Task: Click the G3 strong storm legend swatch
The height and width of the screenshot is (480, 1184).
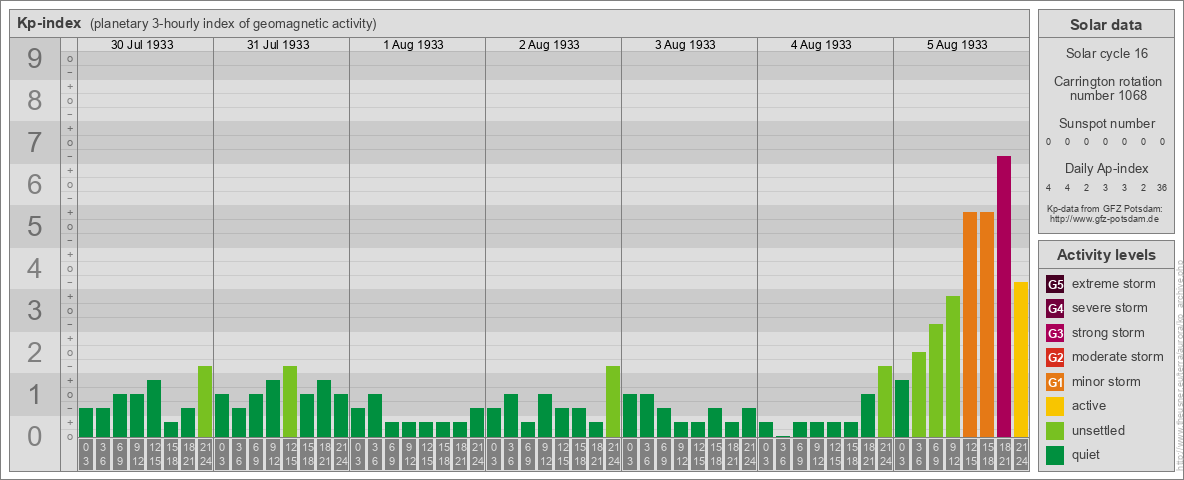Action: coord(1055,333)
